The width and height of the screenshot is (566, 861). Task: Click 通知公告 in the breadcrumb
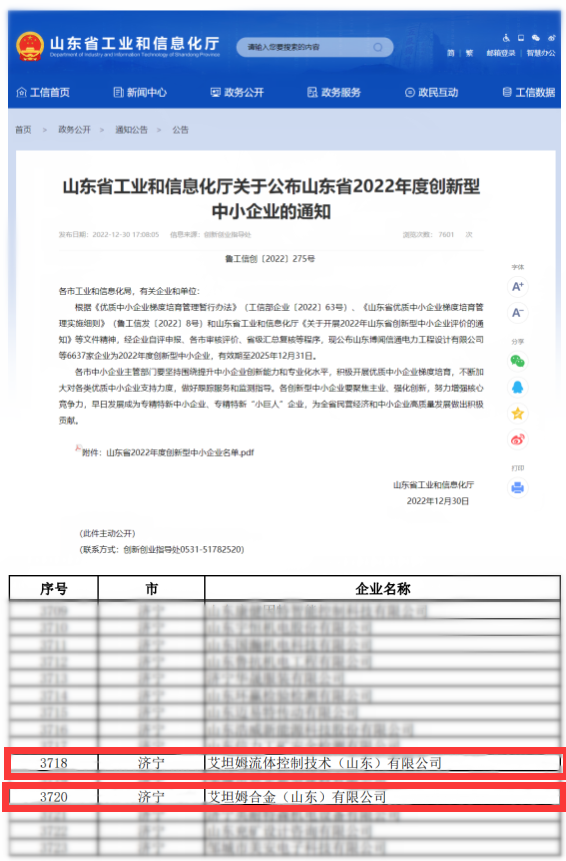[x=131, y=130]
